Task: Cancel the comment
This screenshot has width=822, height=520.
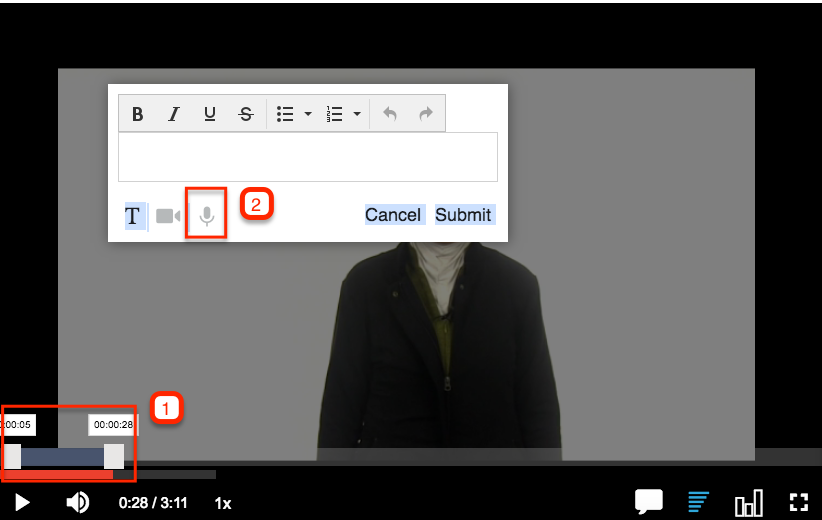Action: point(393,215)
